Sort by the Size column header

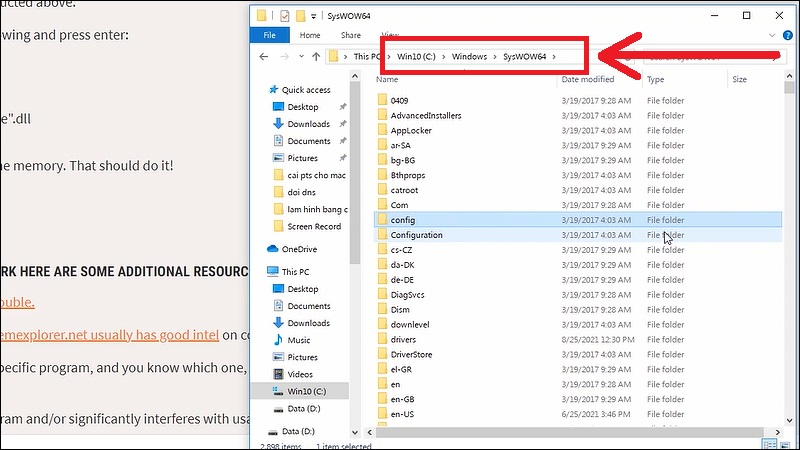click(739, 79)
